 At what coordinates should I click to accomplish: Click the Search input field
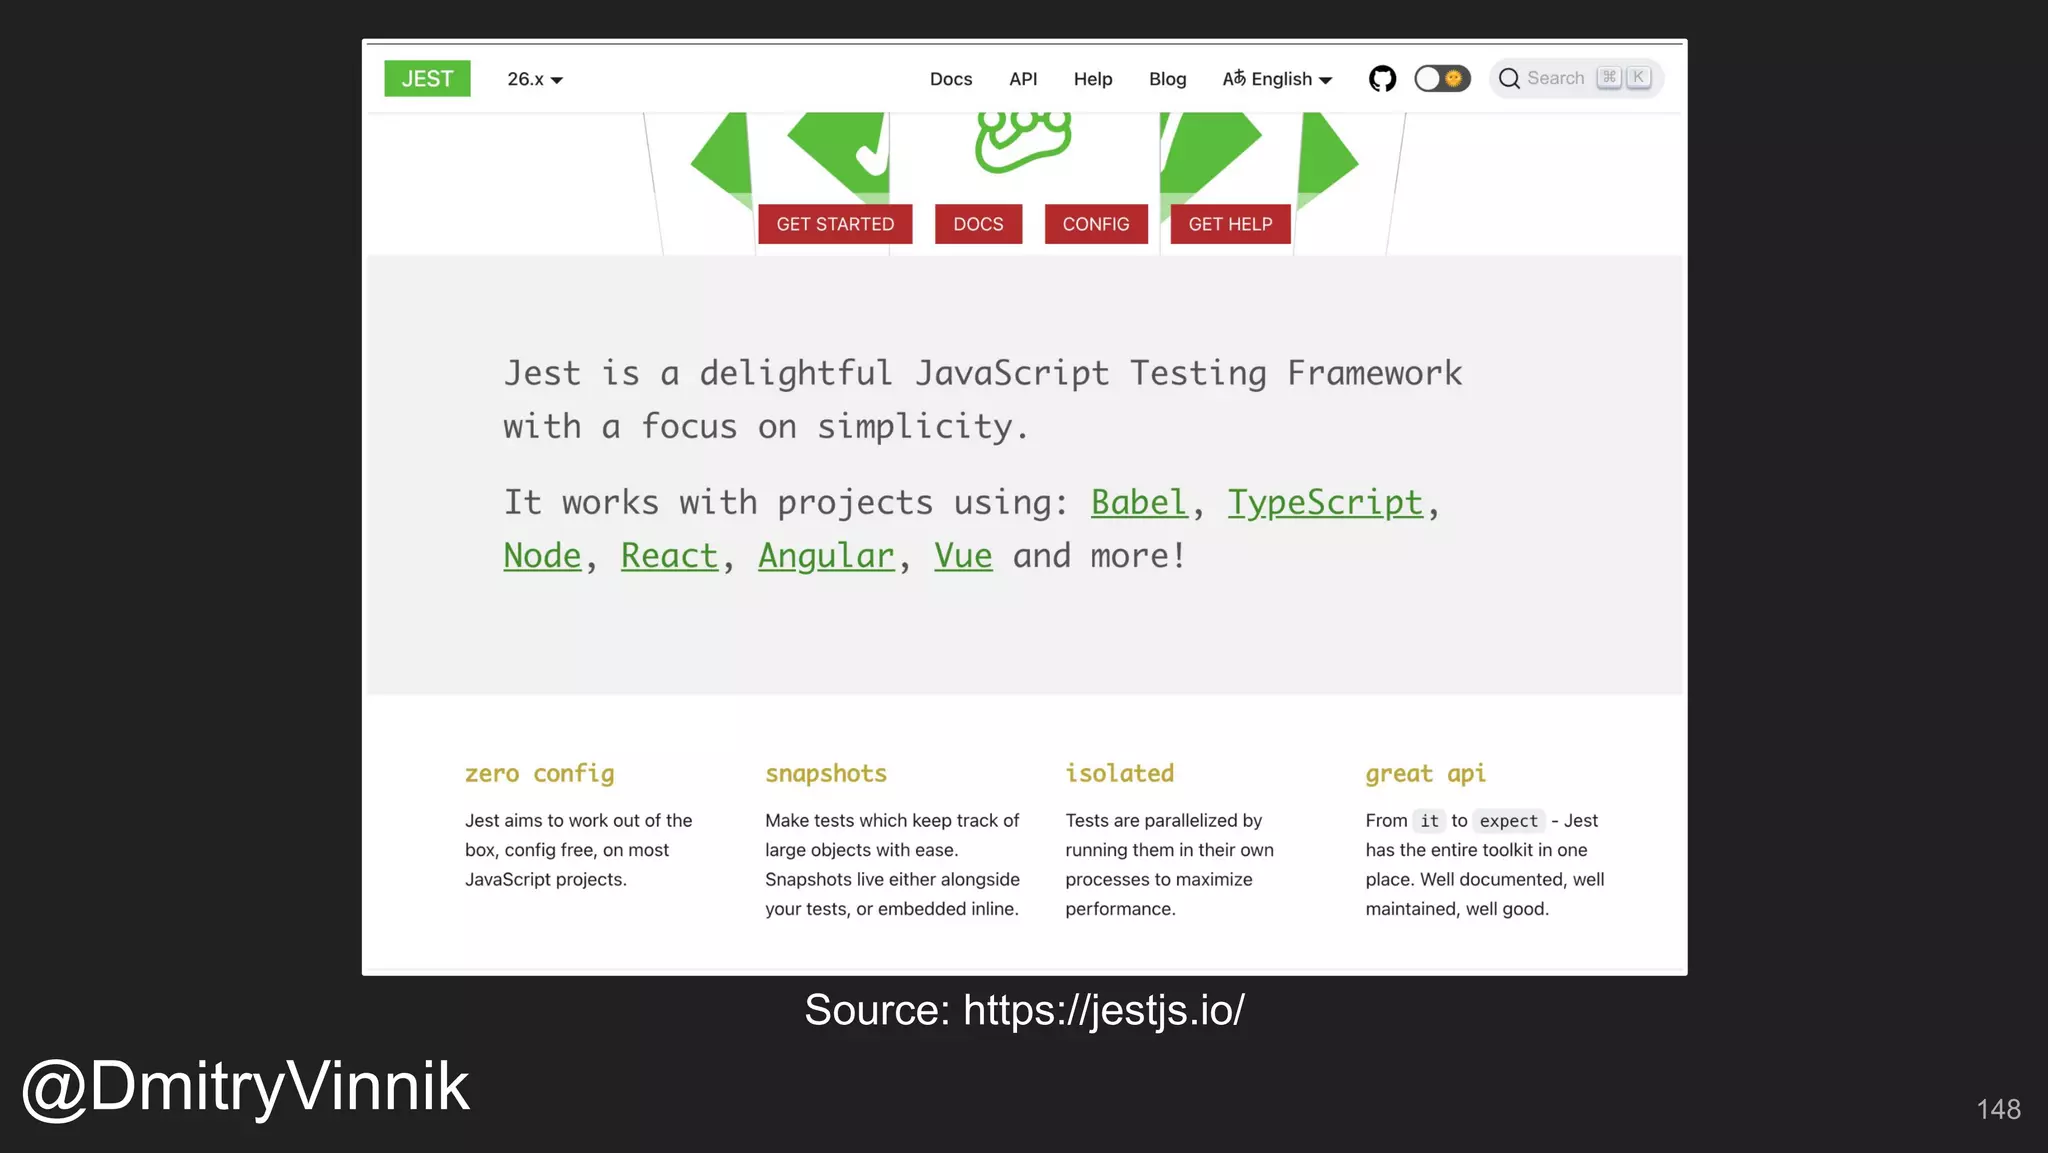click(1576, 79)
